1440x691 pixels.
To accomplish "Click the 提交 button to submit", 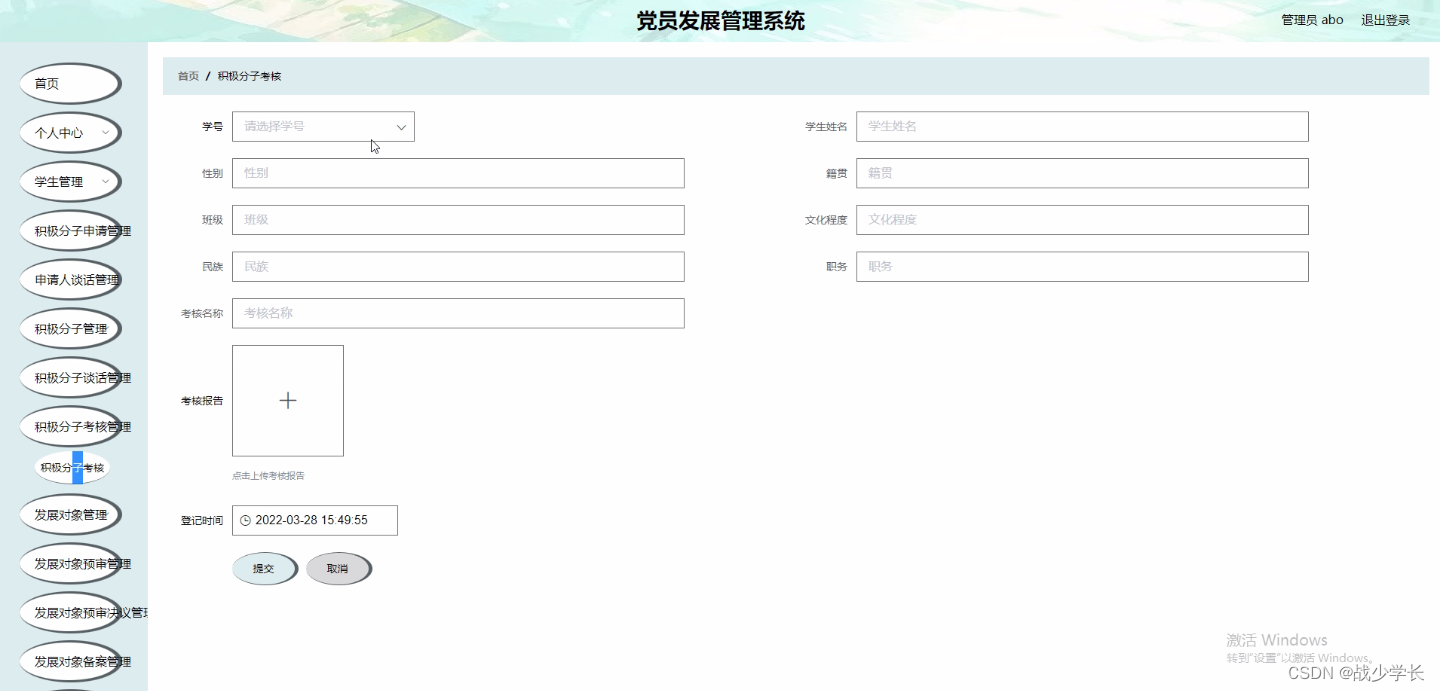I will [x=264, y=568].
